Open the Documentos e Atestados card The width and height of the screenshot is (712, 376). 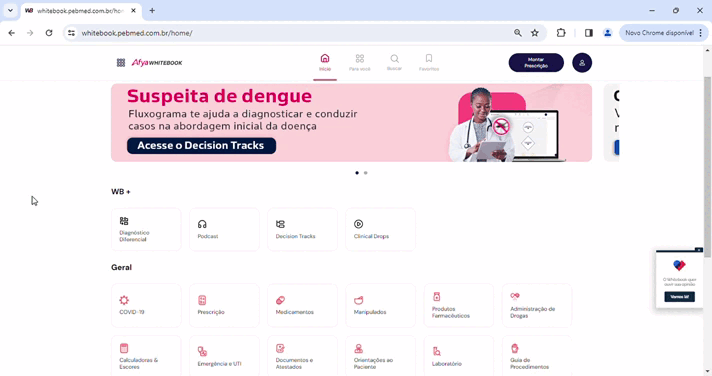302,356
